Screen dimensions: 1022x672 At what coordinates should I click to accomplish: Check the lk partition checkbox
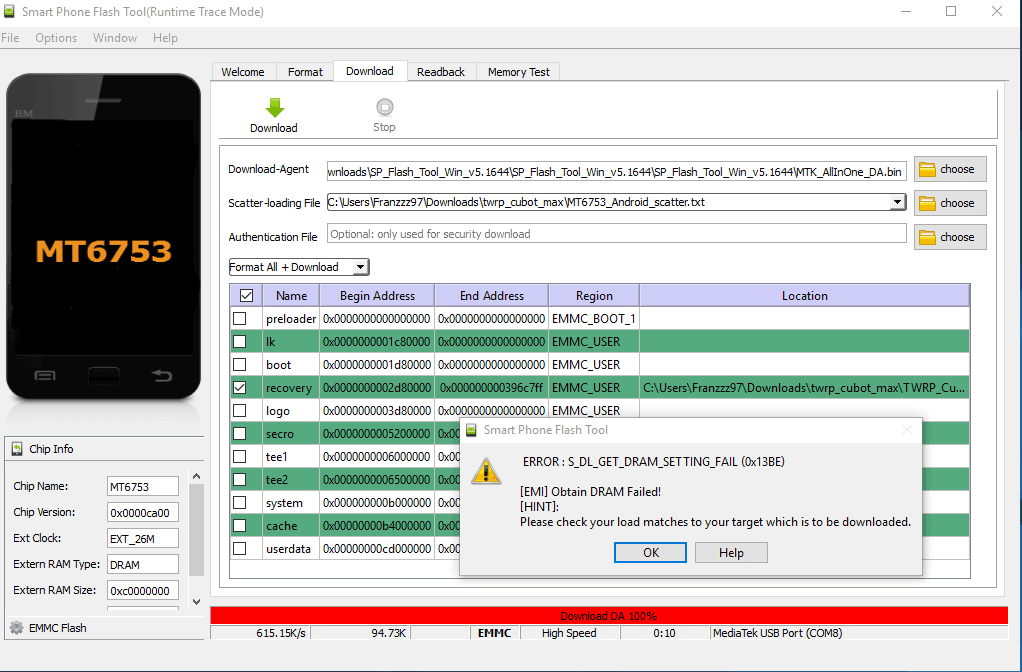[240, 342]
